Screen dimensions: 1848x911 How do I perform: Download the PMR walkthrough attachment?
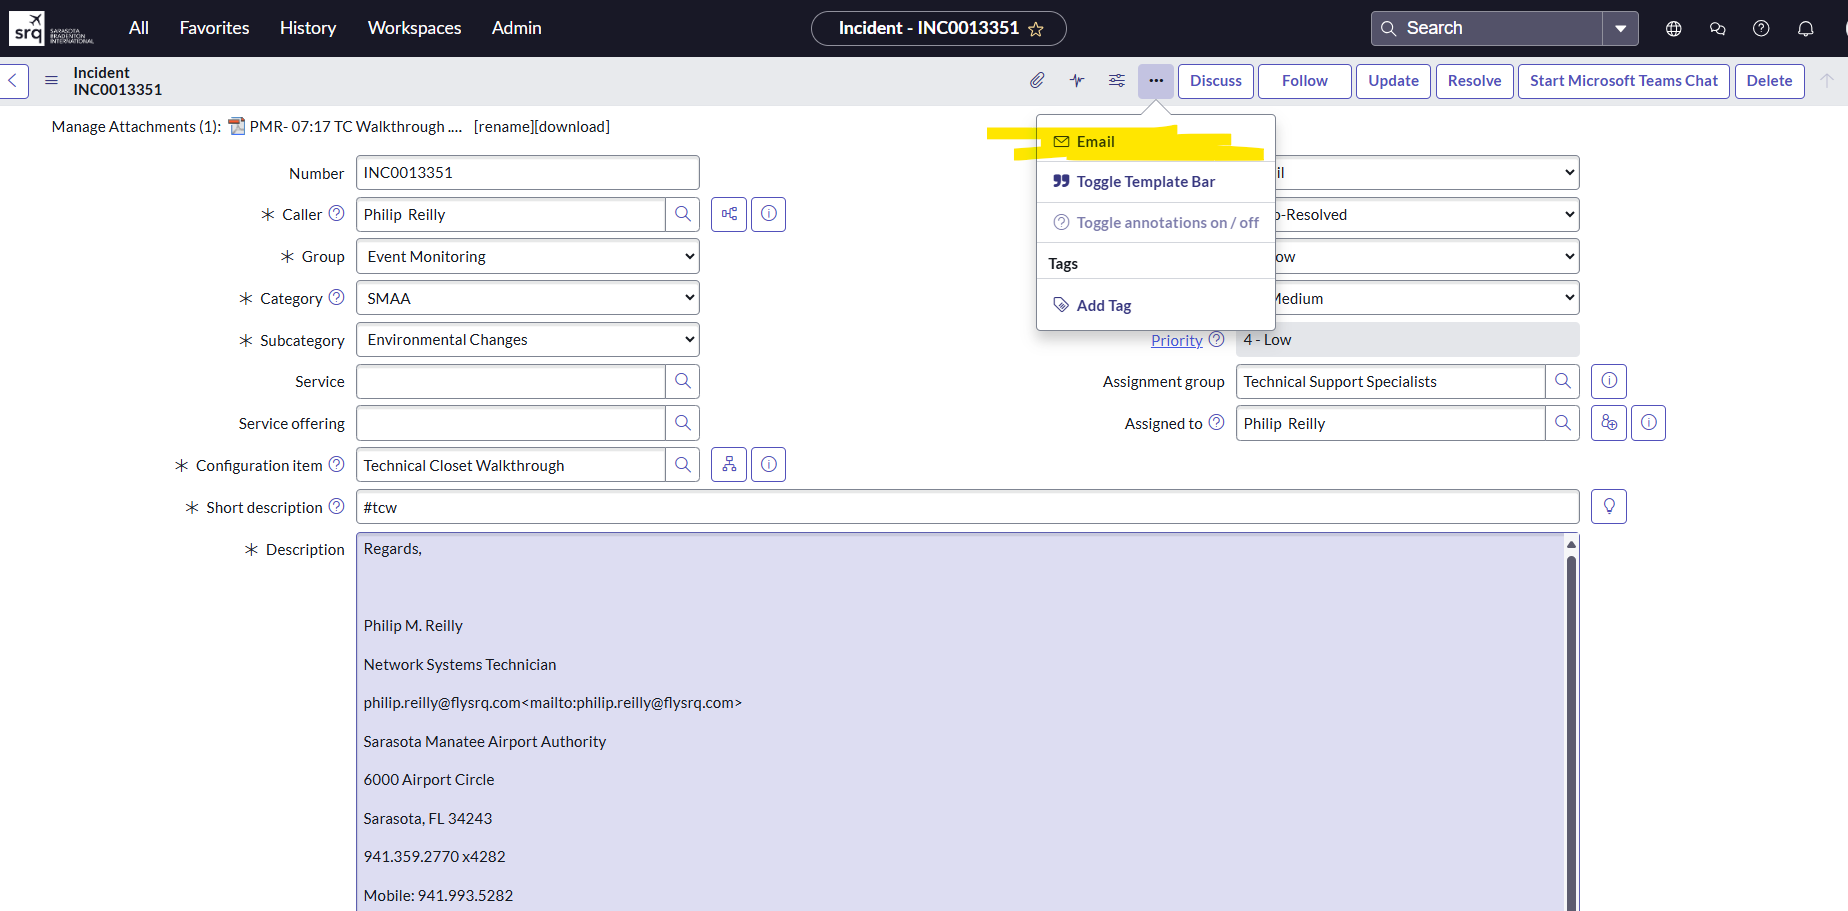[575, 126]
